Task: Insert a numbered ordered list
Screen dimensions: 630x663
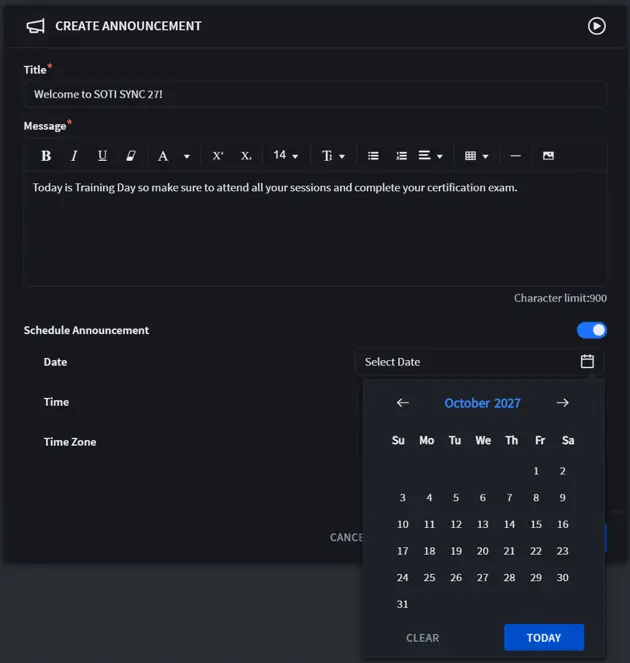Action: pos(401,156)
